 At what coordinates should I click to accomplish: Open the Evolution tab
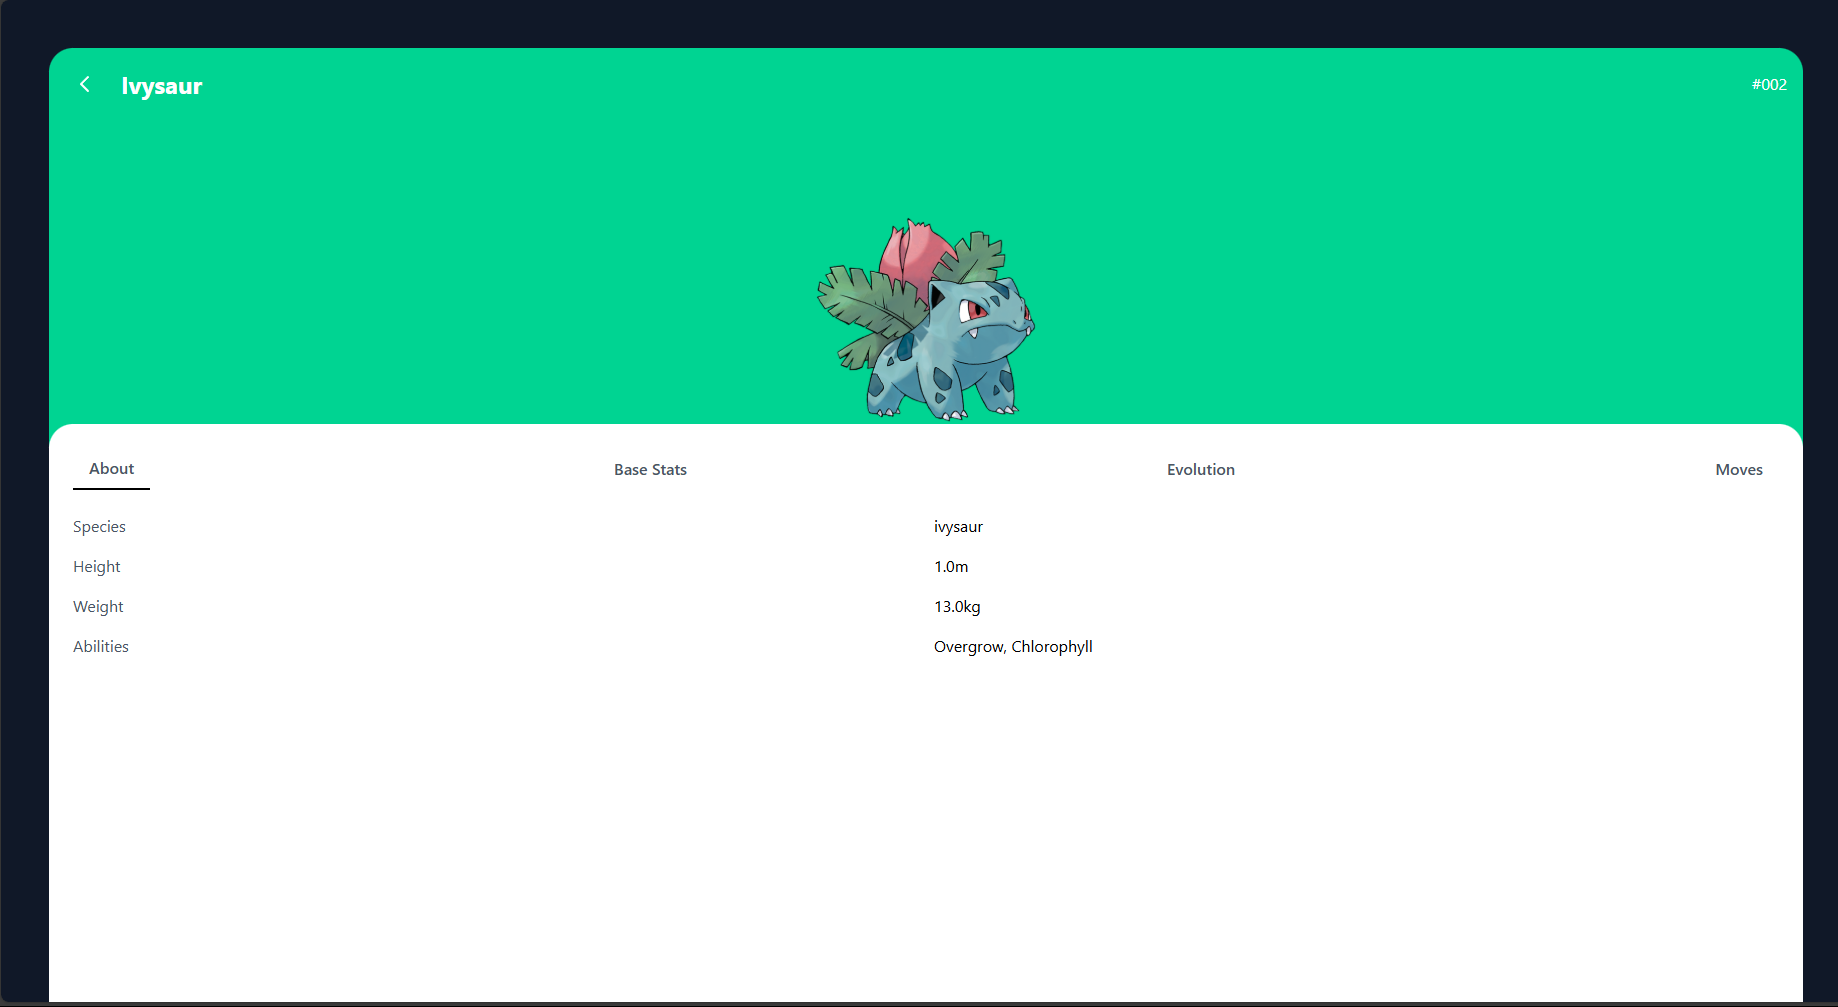[1200, 469]
